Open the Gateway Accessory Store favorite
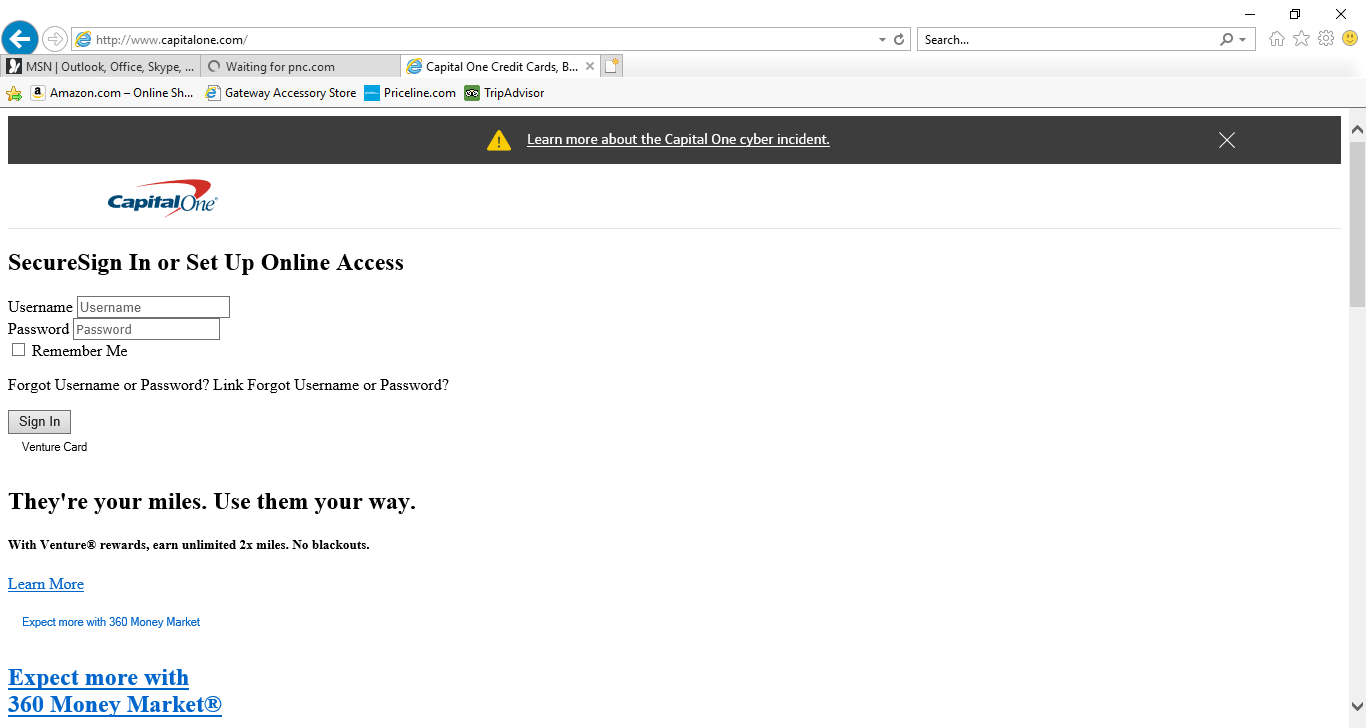This screenshot has height=728, width=1366. coord(281,93)
